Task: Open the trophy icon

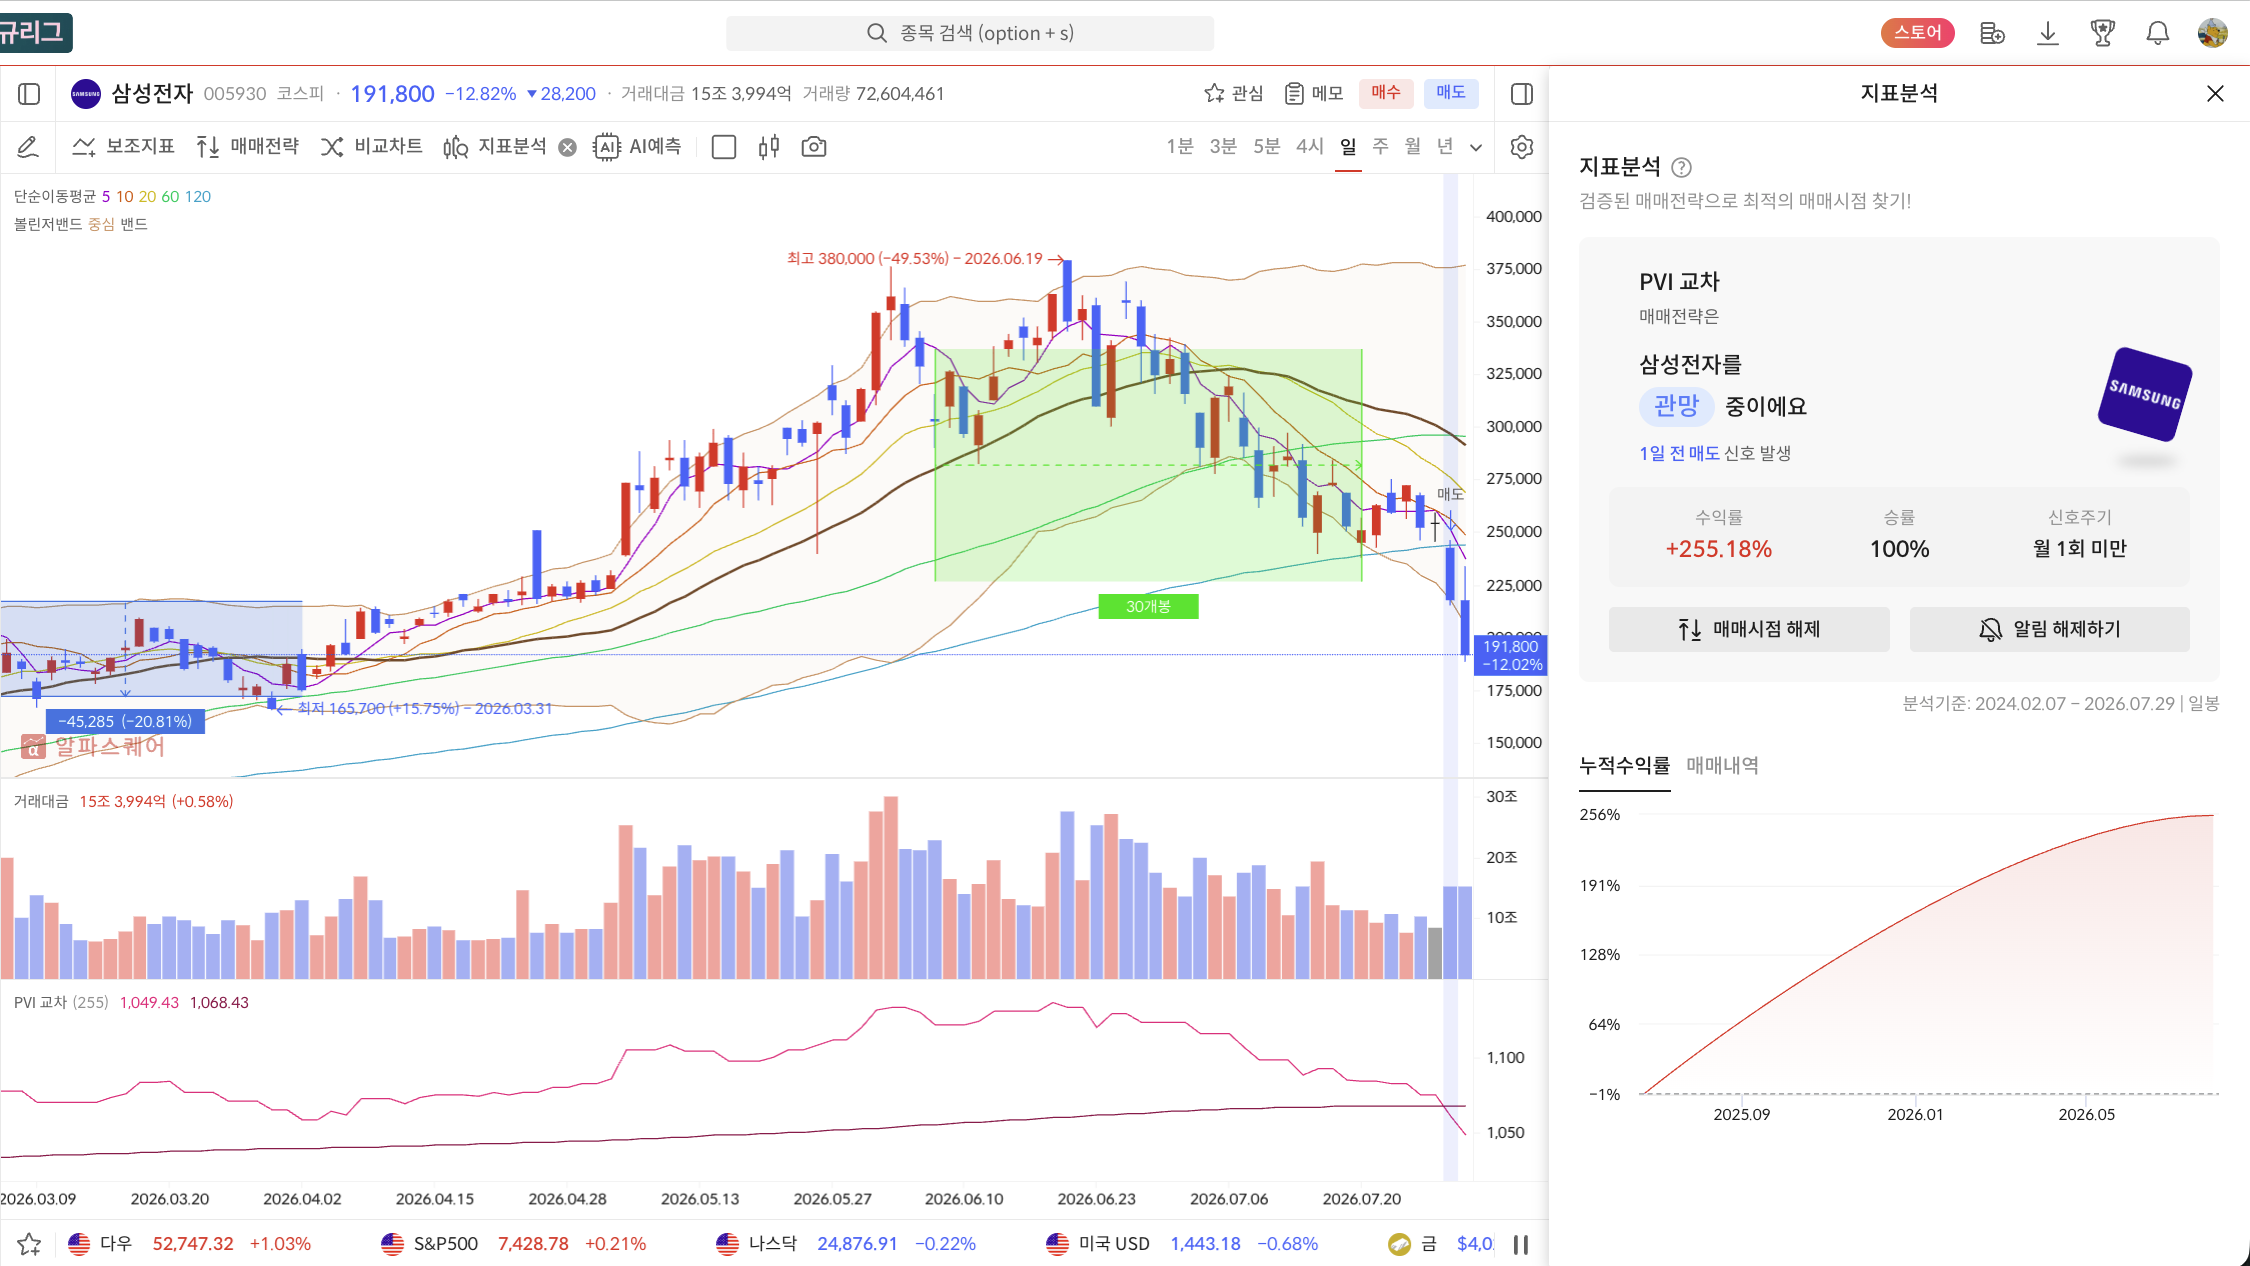Action: point(2103,33)
